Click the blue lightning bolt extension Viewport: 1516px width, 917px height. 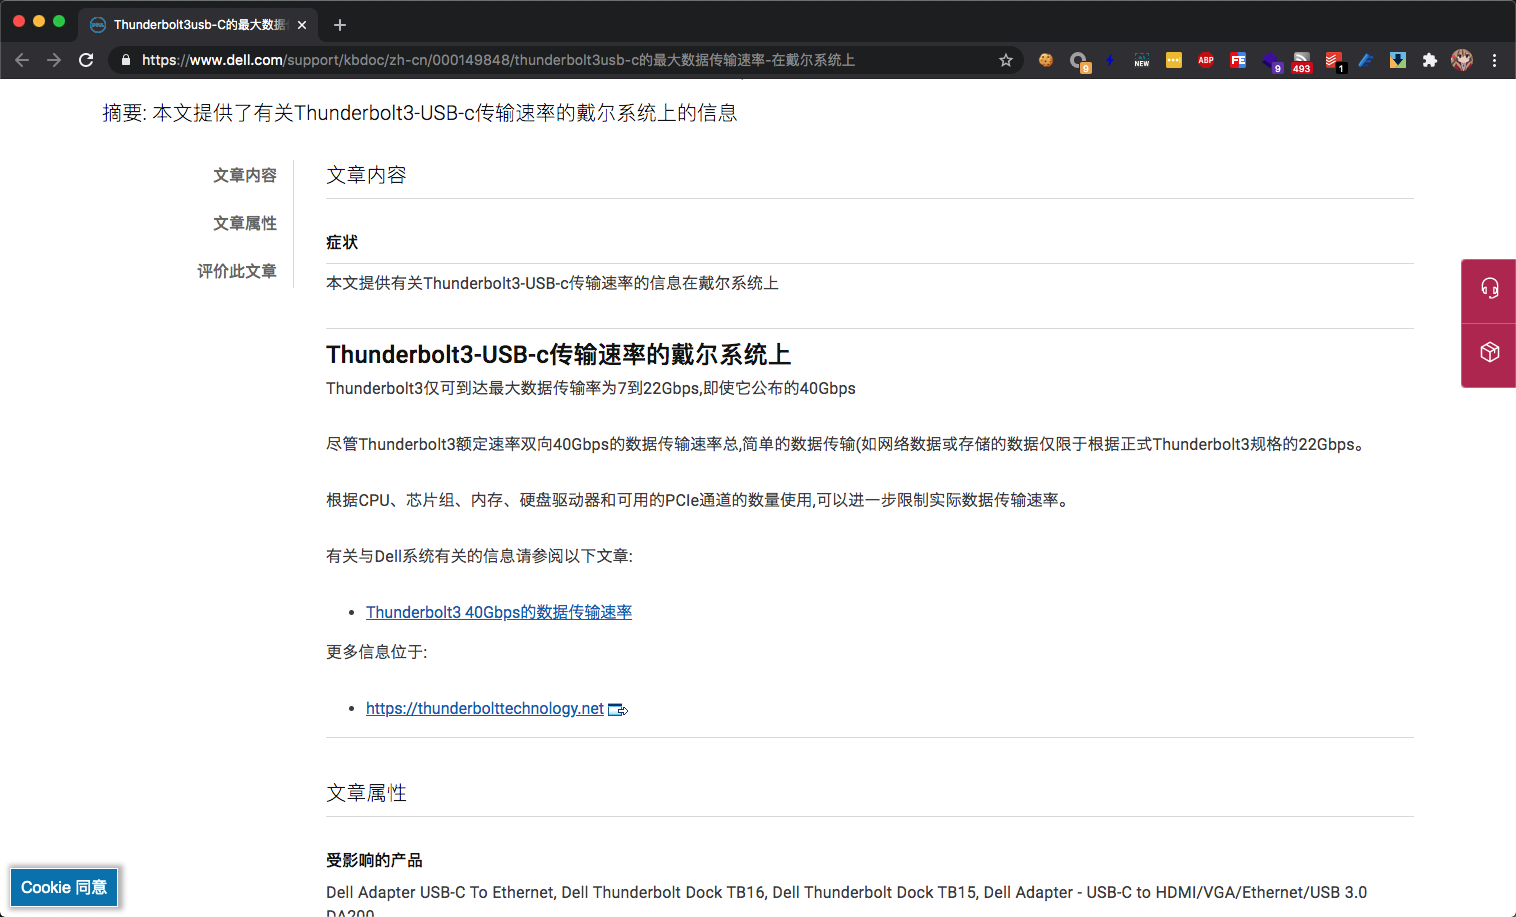[x=1110, y=60]
